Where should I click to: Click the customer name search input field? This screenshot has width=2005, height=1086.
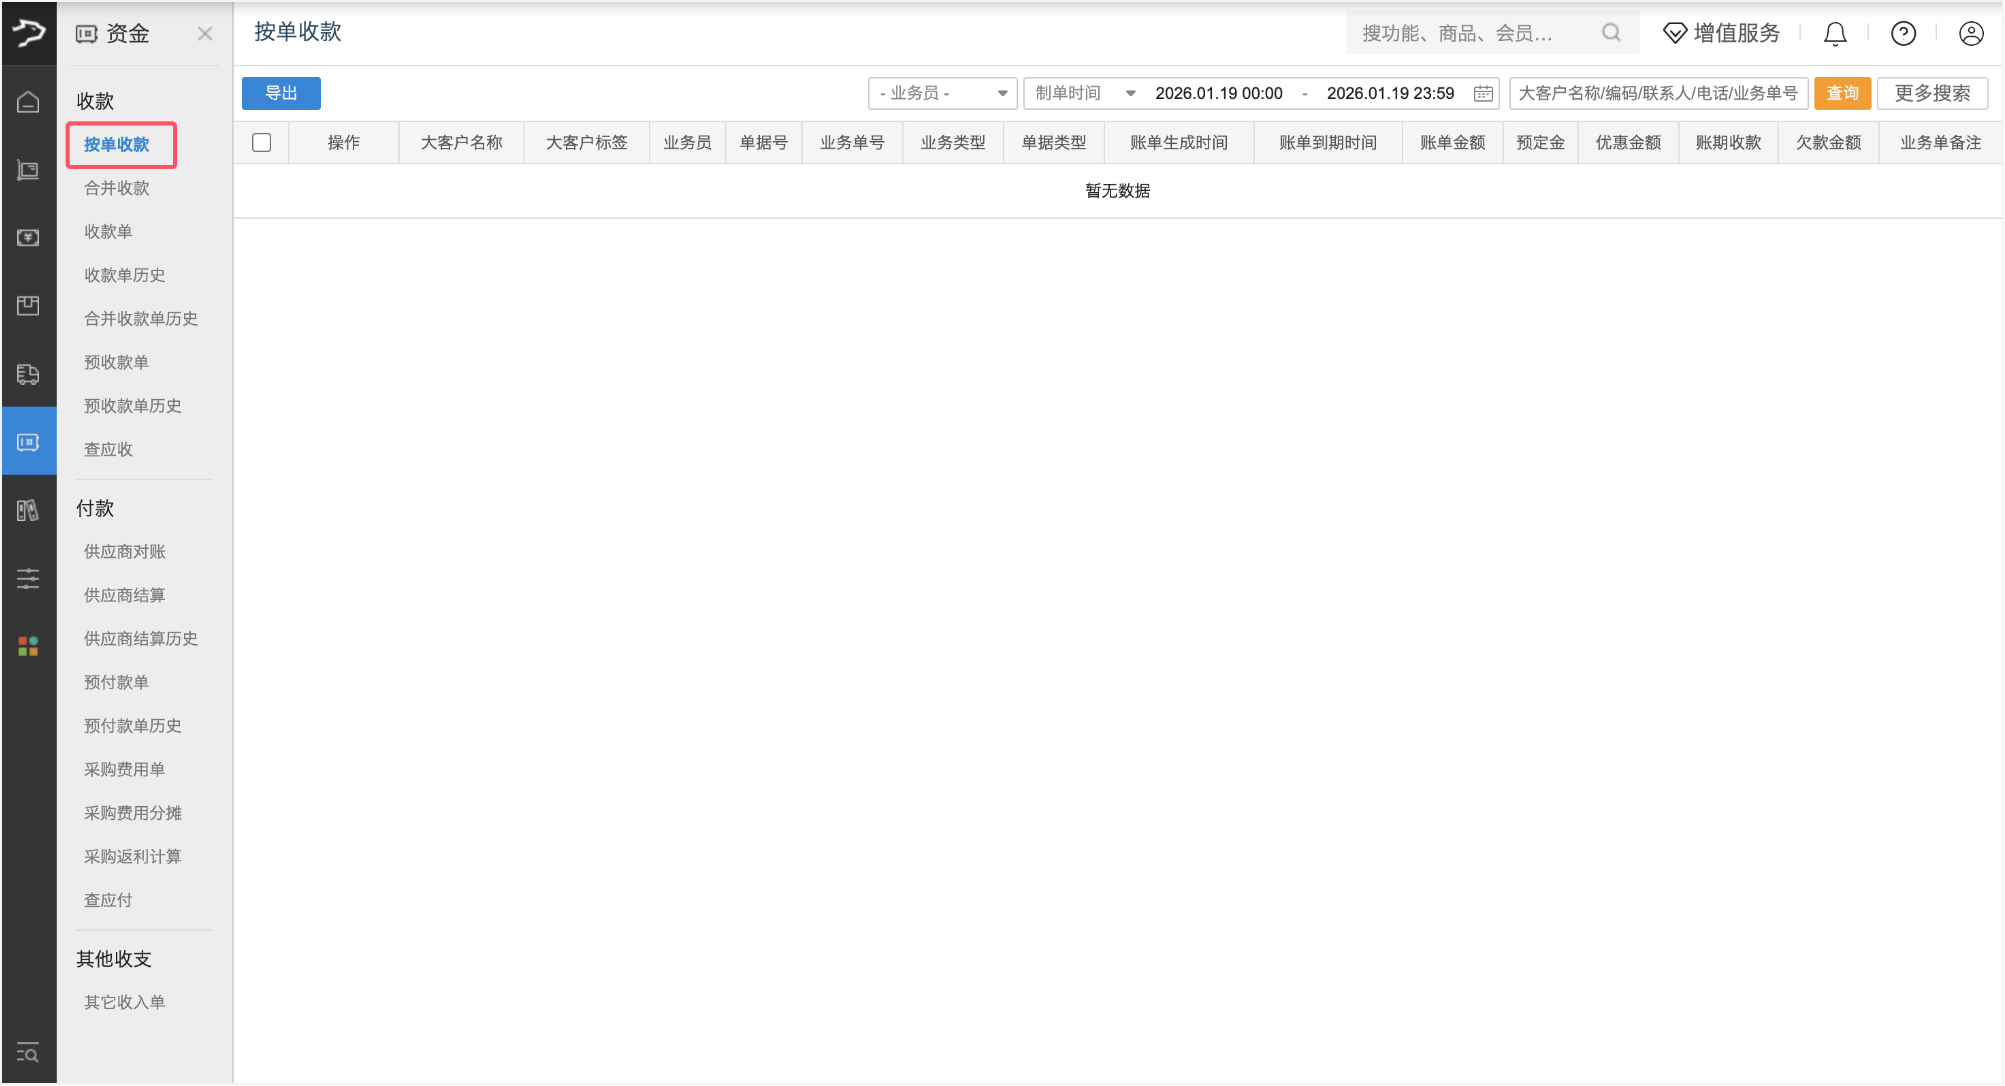(x=1657, y=93)
